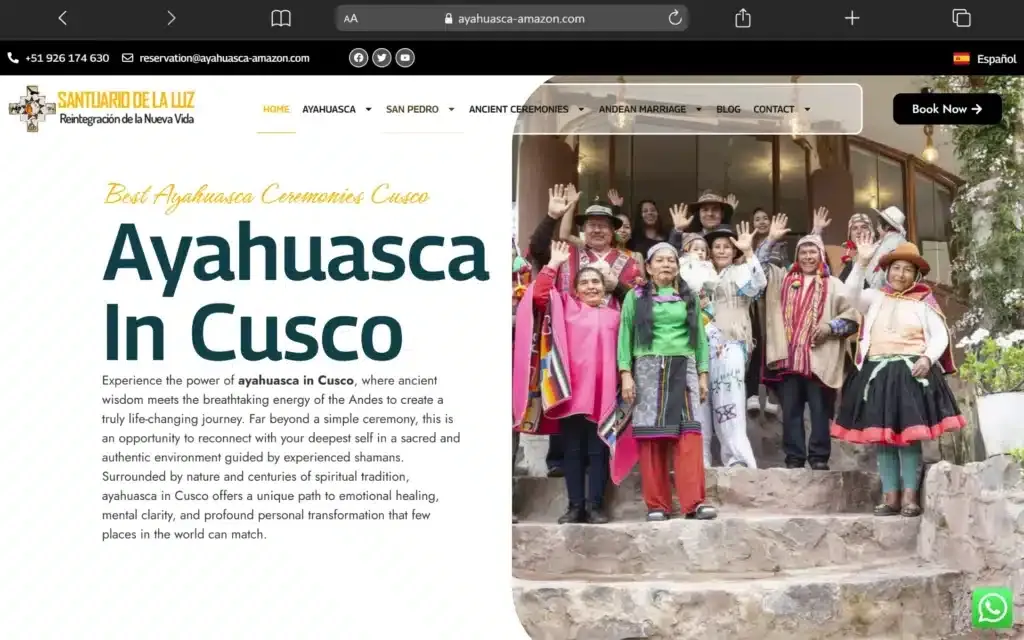The image size is (1024, 640).
Task: Switch language to Español
Action: [x=997, y=59]
